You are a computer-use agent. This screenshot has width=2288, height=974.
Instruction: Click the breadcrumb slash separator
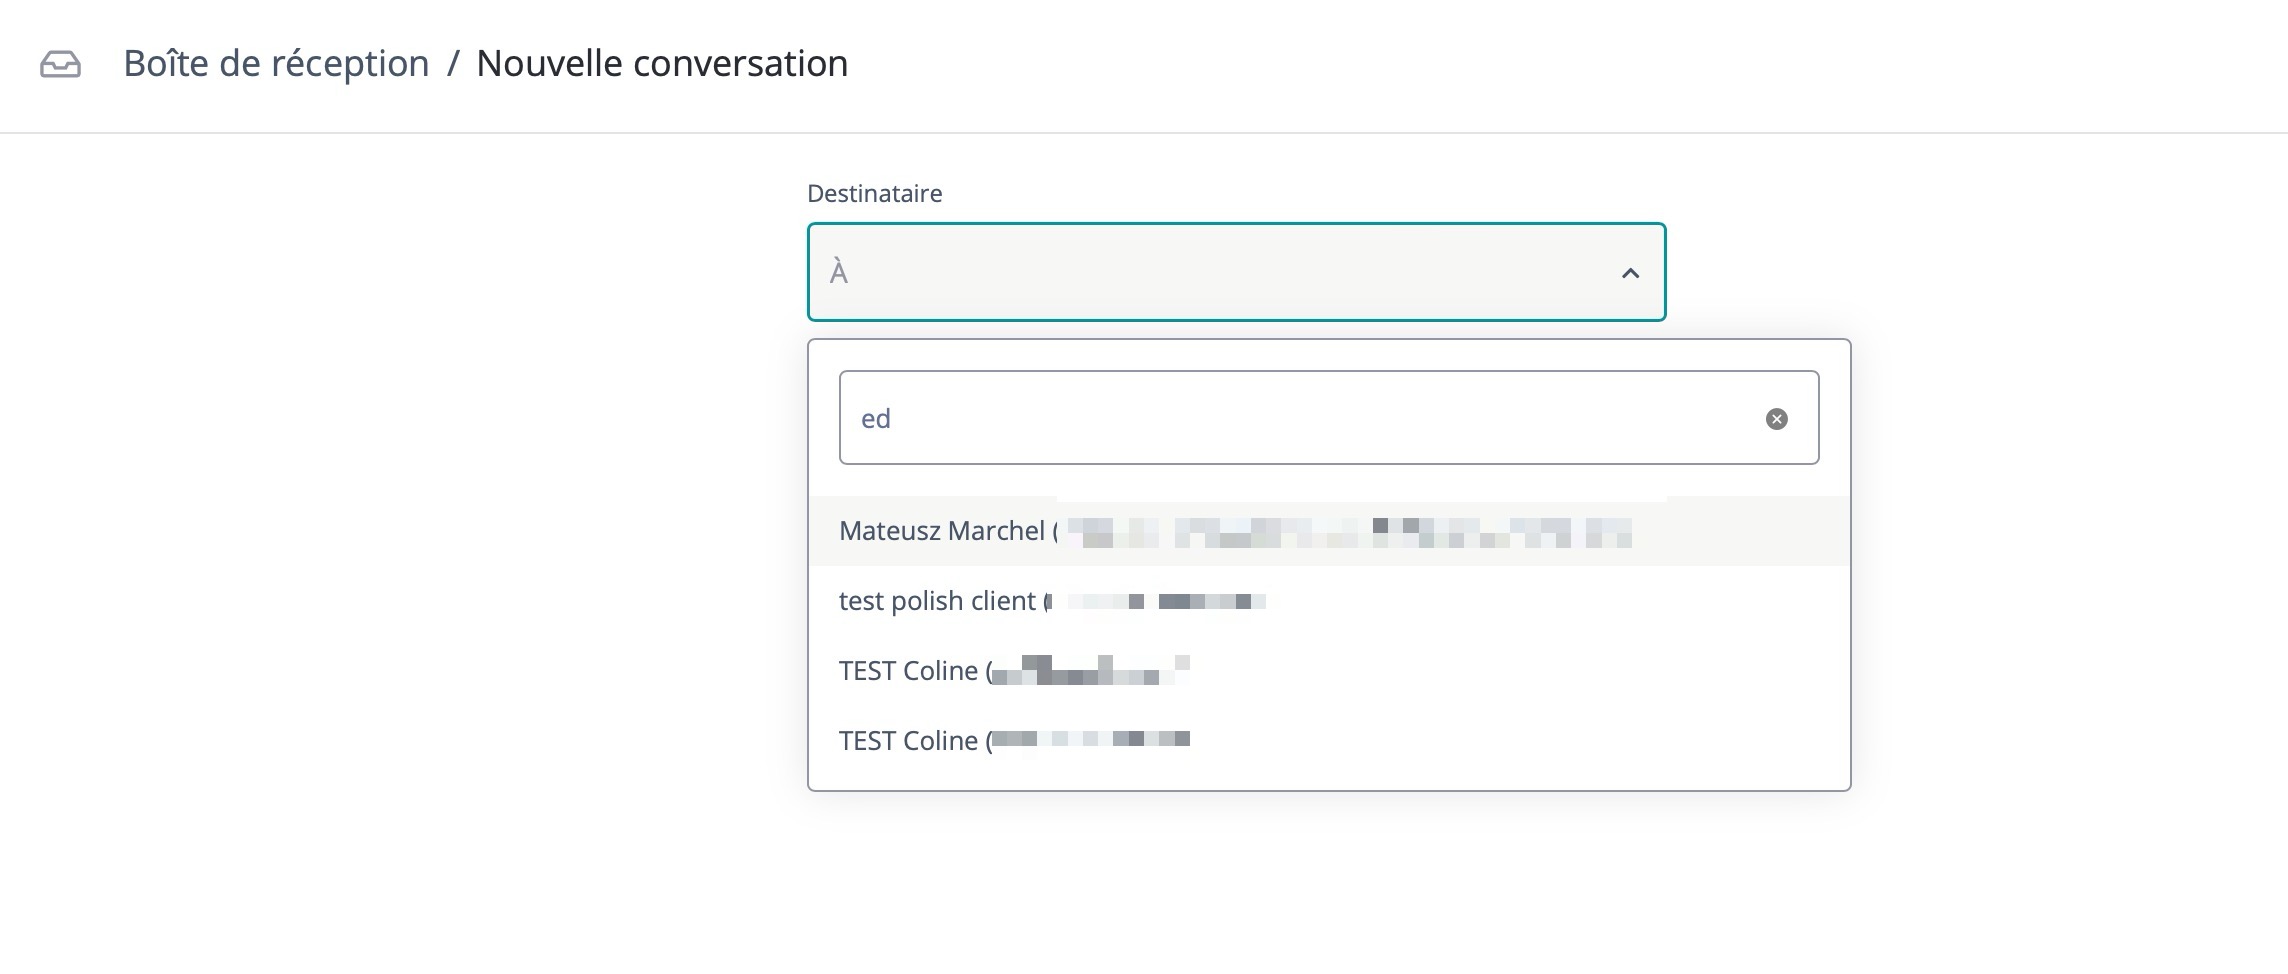pos(453,64)
